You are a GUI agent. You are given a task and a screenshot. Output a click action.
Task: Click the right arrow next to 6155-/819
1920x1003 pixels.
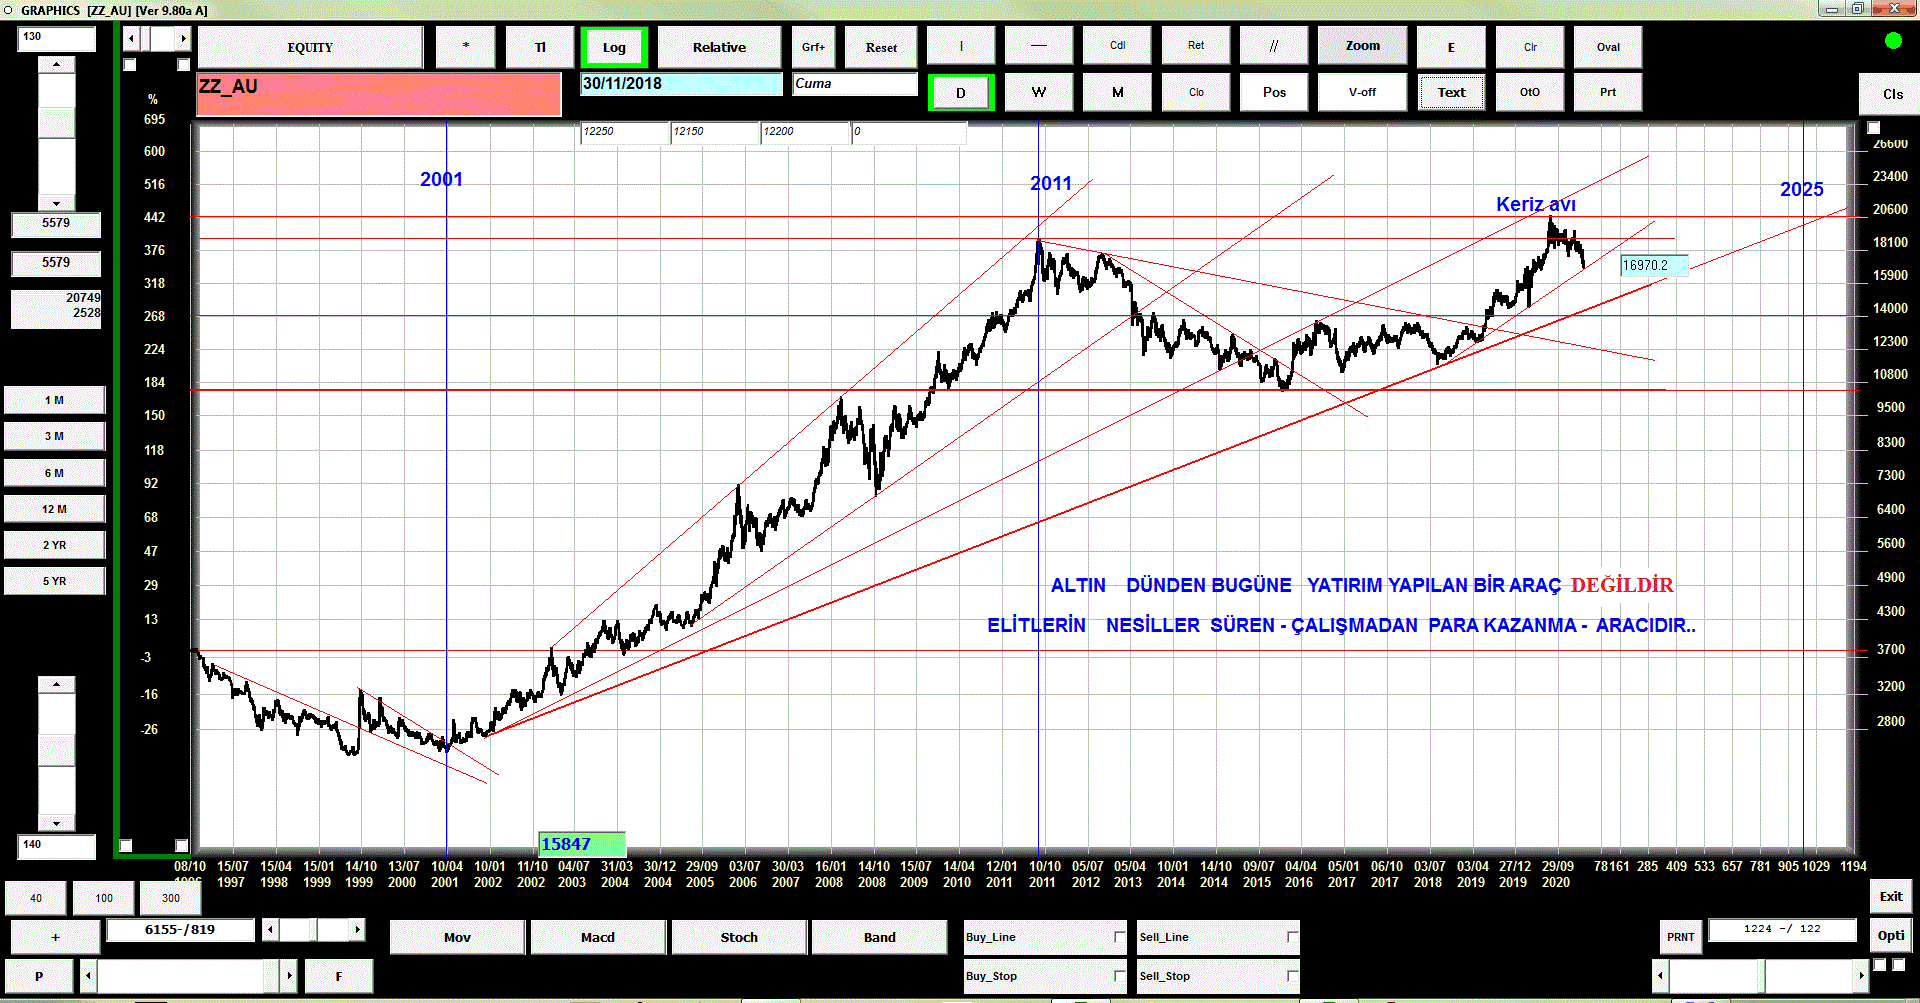[357, 930]
